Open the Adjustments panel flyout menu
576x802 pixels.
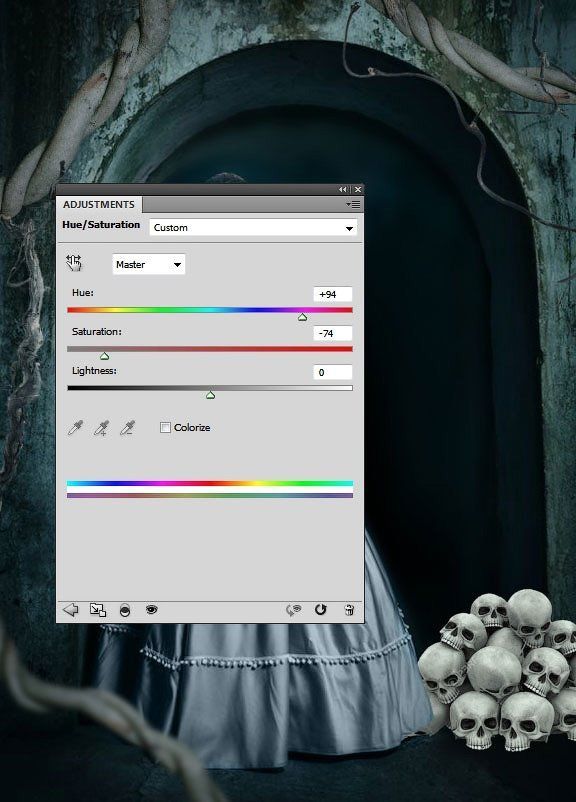point(353,205)
